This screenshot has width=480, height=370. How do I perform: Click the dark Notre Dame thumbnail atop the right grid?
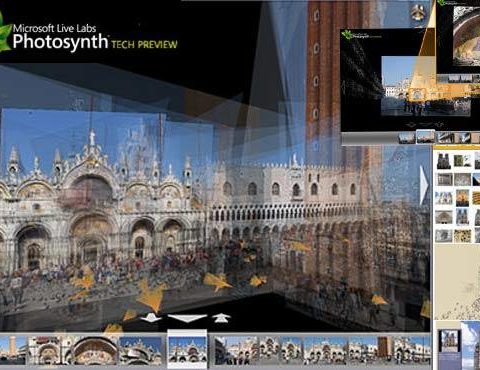click(444, 161)
